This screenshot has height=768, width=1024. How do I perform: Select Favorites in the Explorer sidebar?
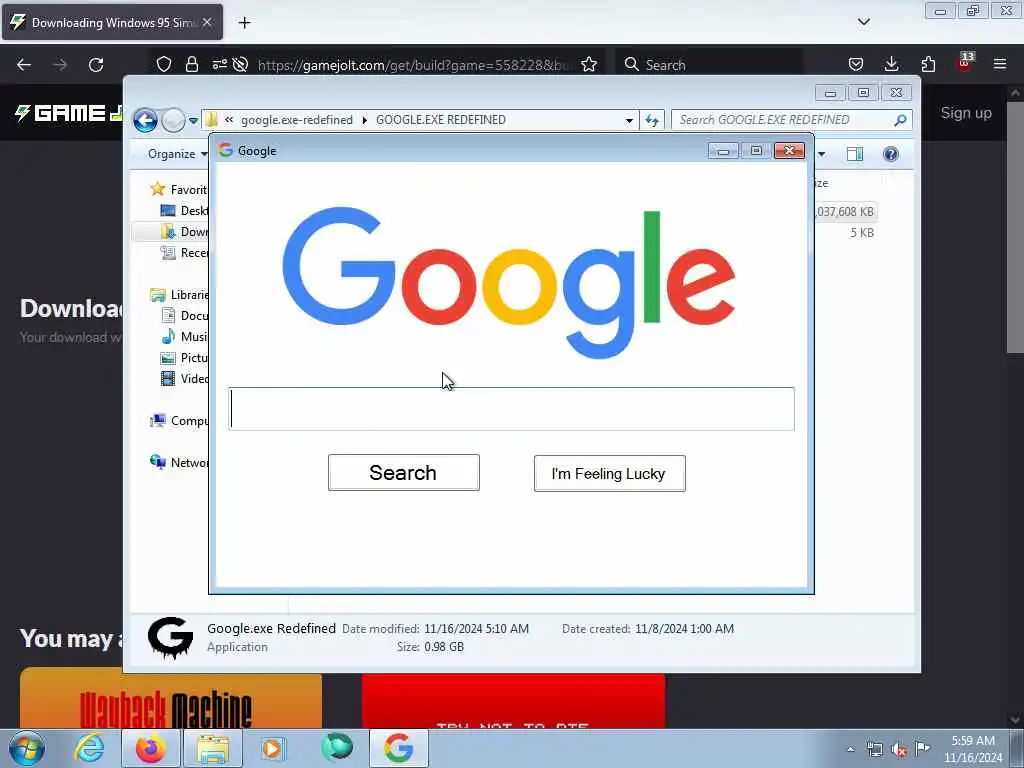(x=178, y=189)
